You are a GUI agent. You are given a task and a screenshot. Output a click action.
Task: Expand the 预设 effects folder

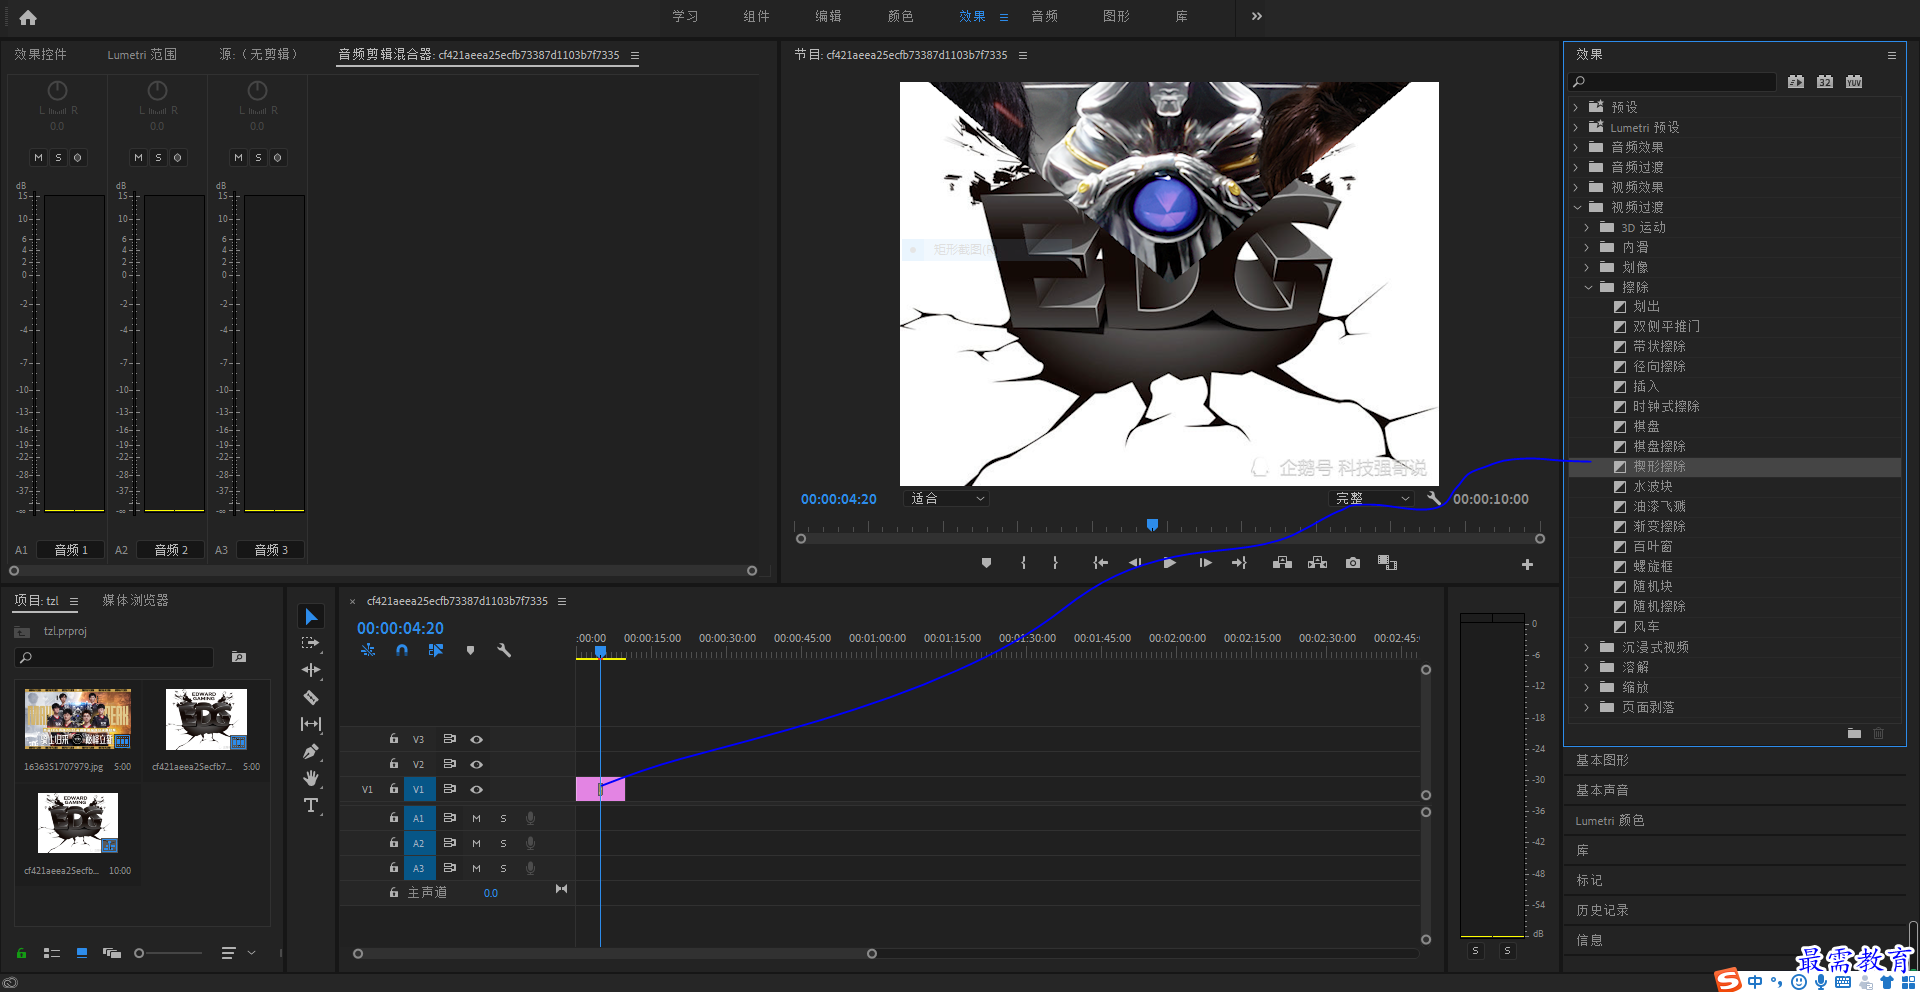[1576, 107]
